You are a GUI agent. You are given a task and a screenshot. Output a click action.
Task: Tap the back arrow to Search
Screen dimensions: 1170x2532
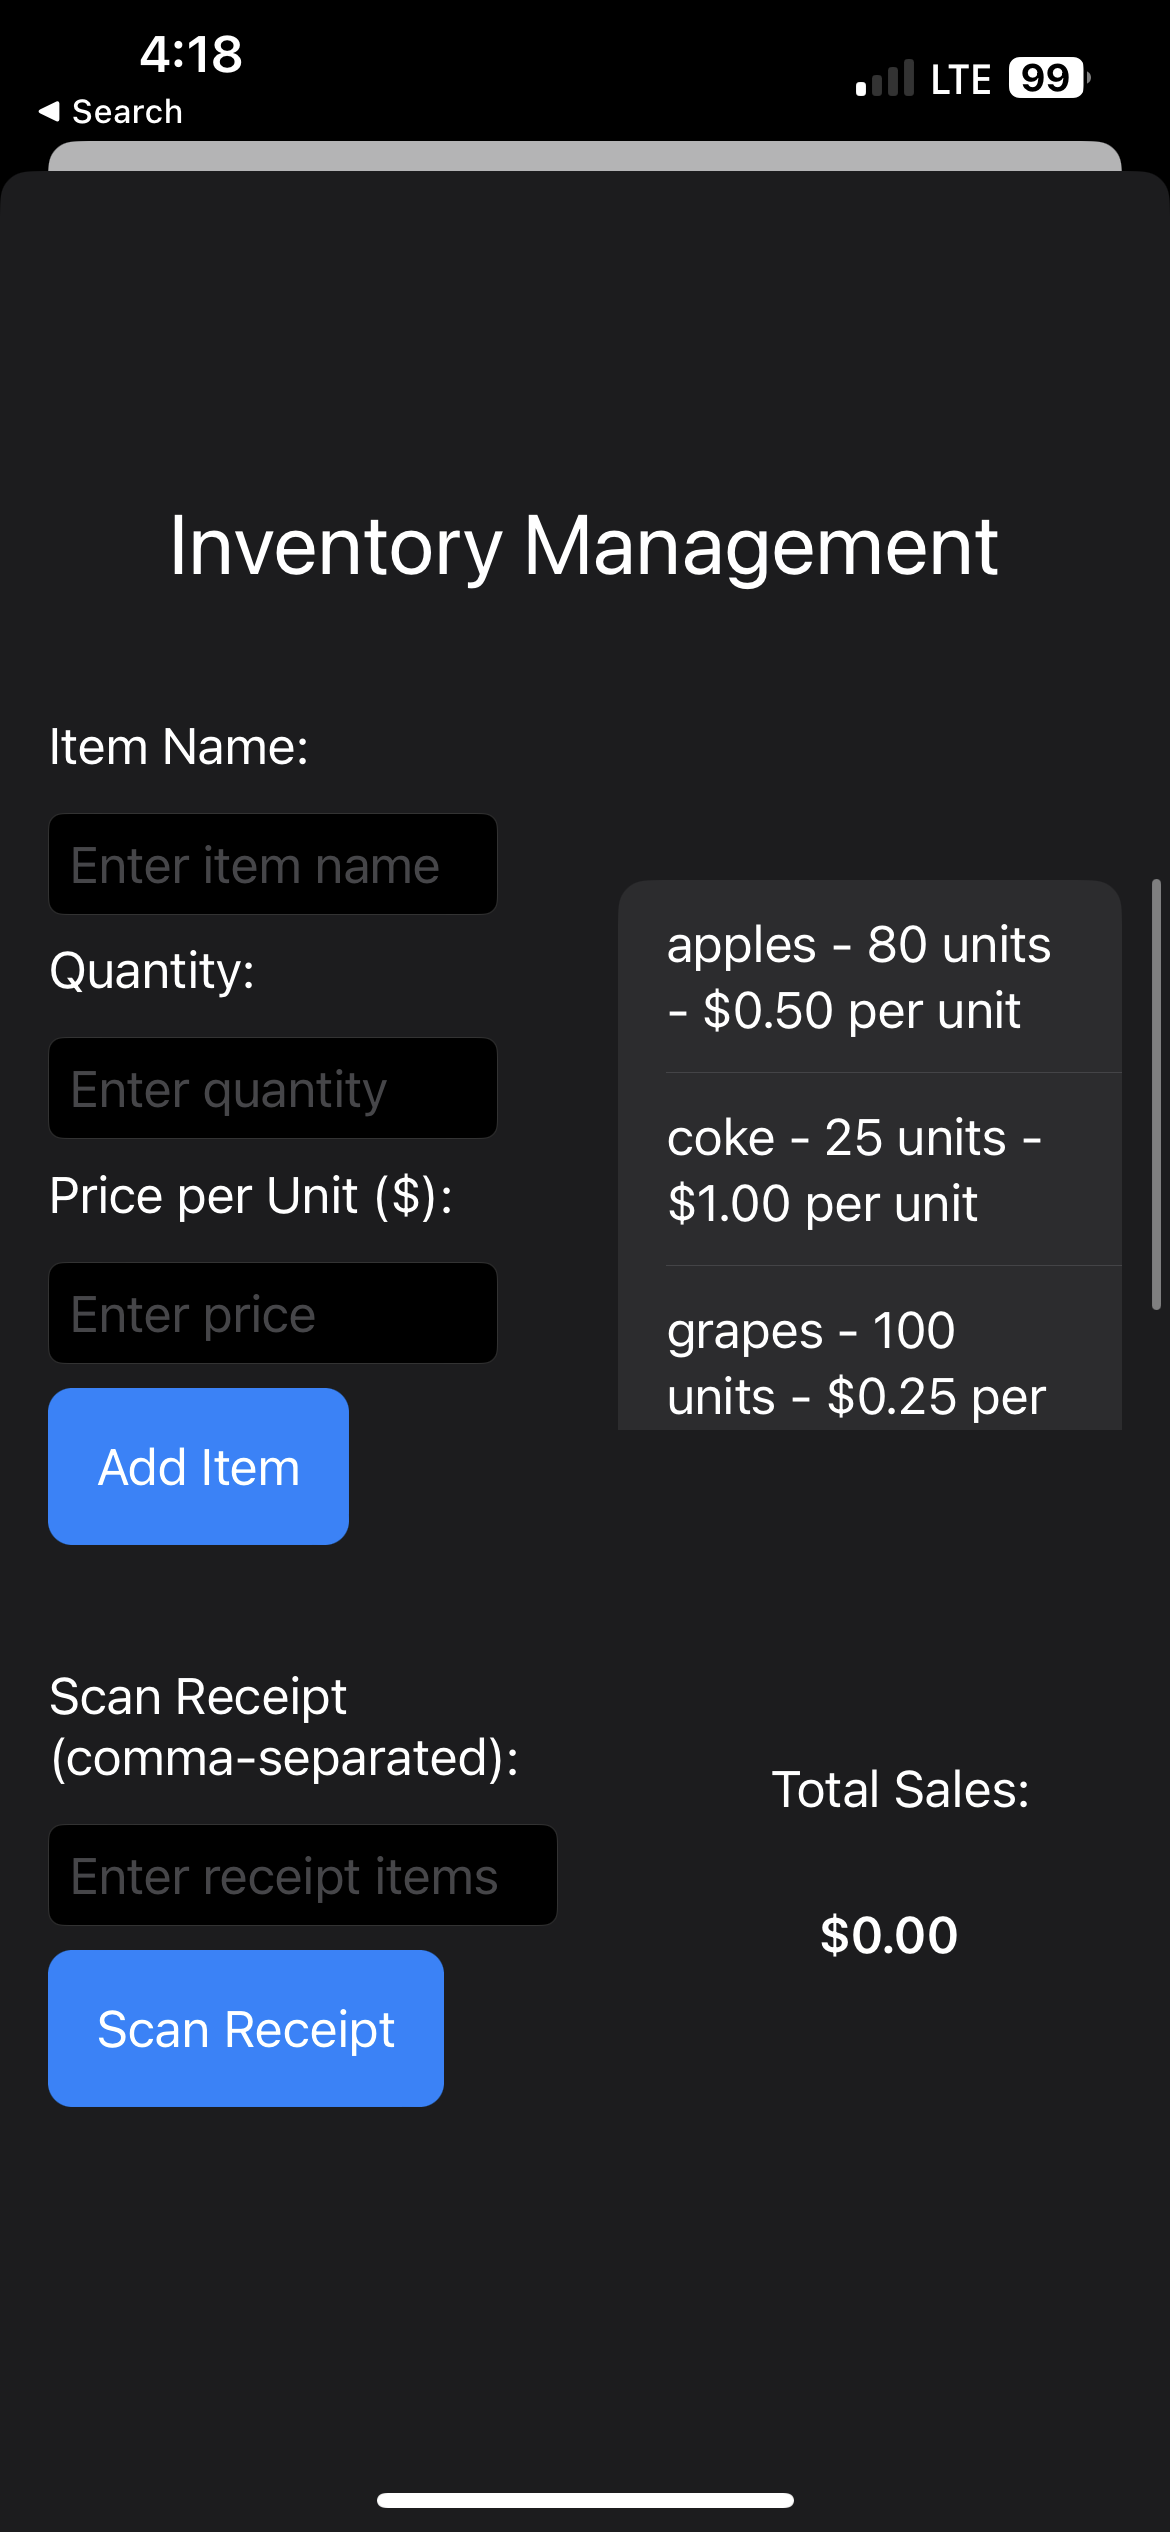click(110, 112)
